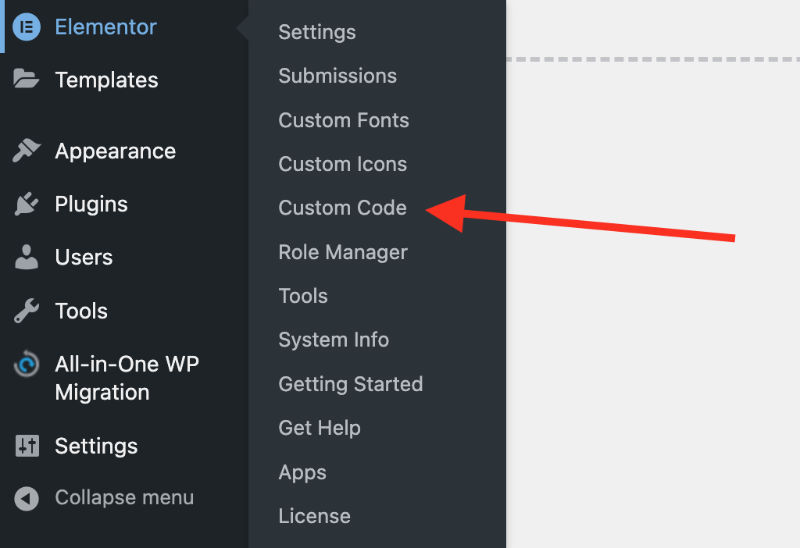Open Settings in the main sidebar
The width and height of the screenshot is (800, 548).
click(96, 446)
